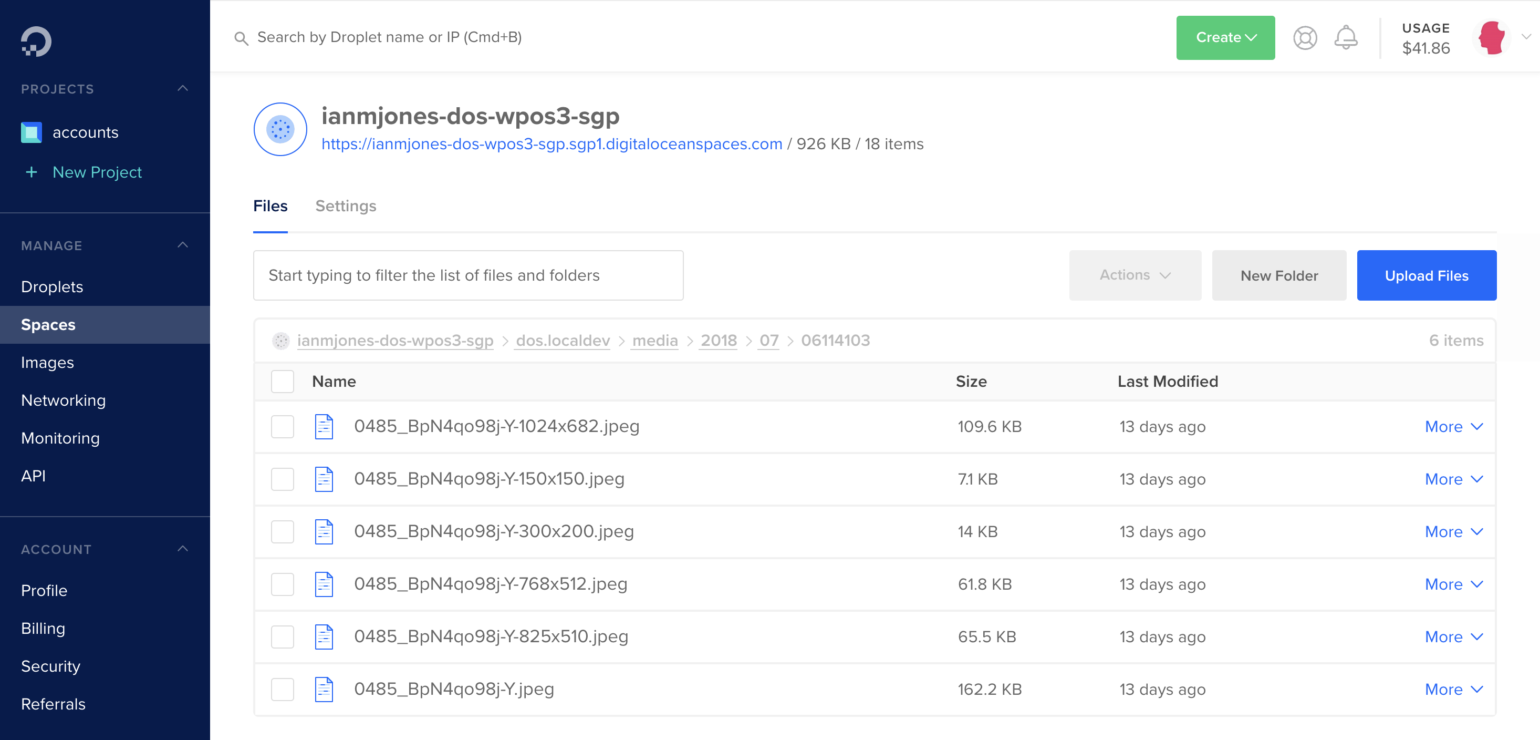1540x740 pixels.
Task: Check the box for 0485_BpN4qo98j-Y-825x510.jpeg
Action: [x=283, y=637]
